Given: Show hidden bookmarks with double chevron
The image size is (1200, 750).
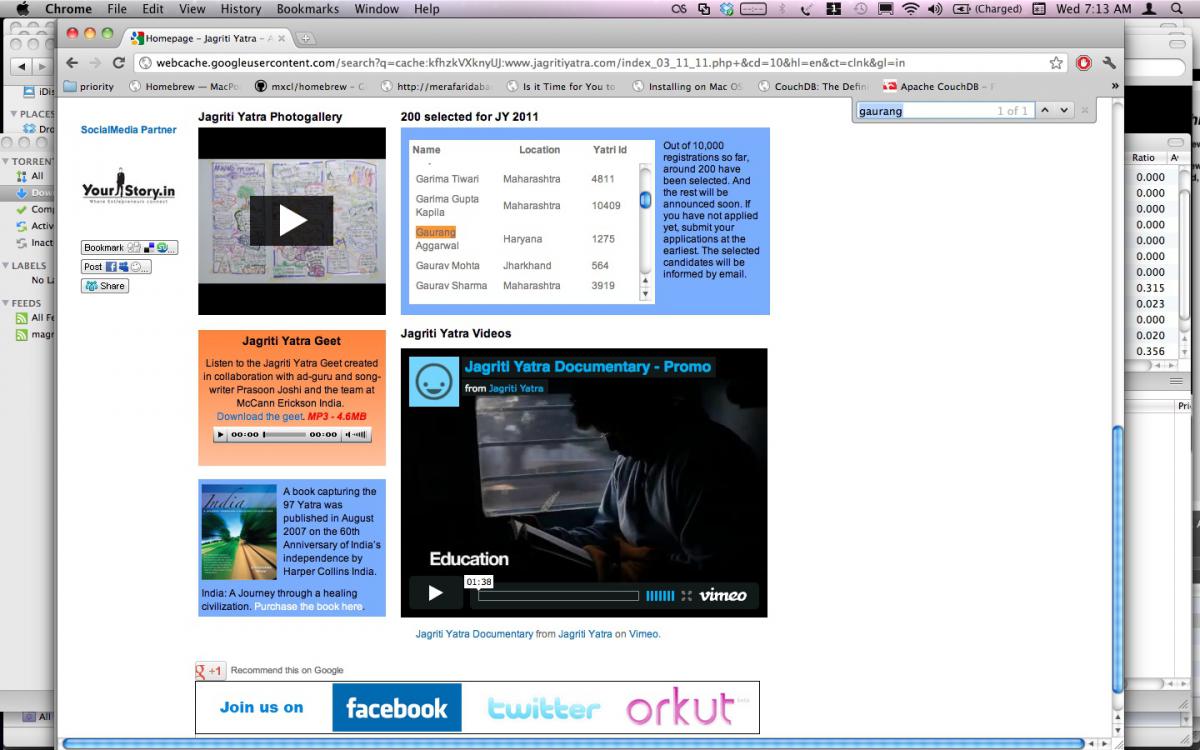Looking at the screenshot, I should 1115,87.
